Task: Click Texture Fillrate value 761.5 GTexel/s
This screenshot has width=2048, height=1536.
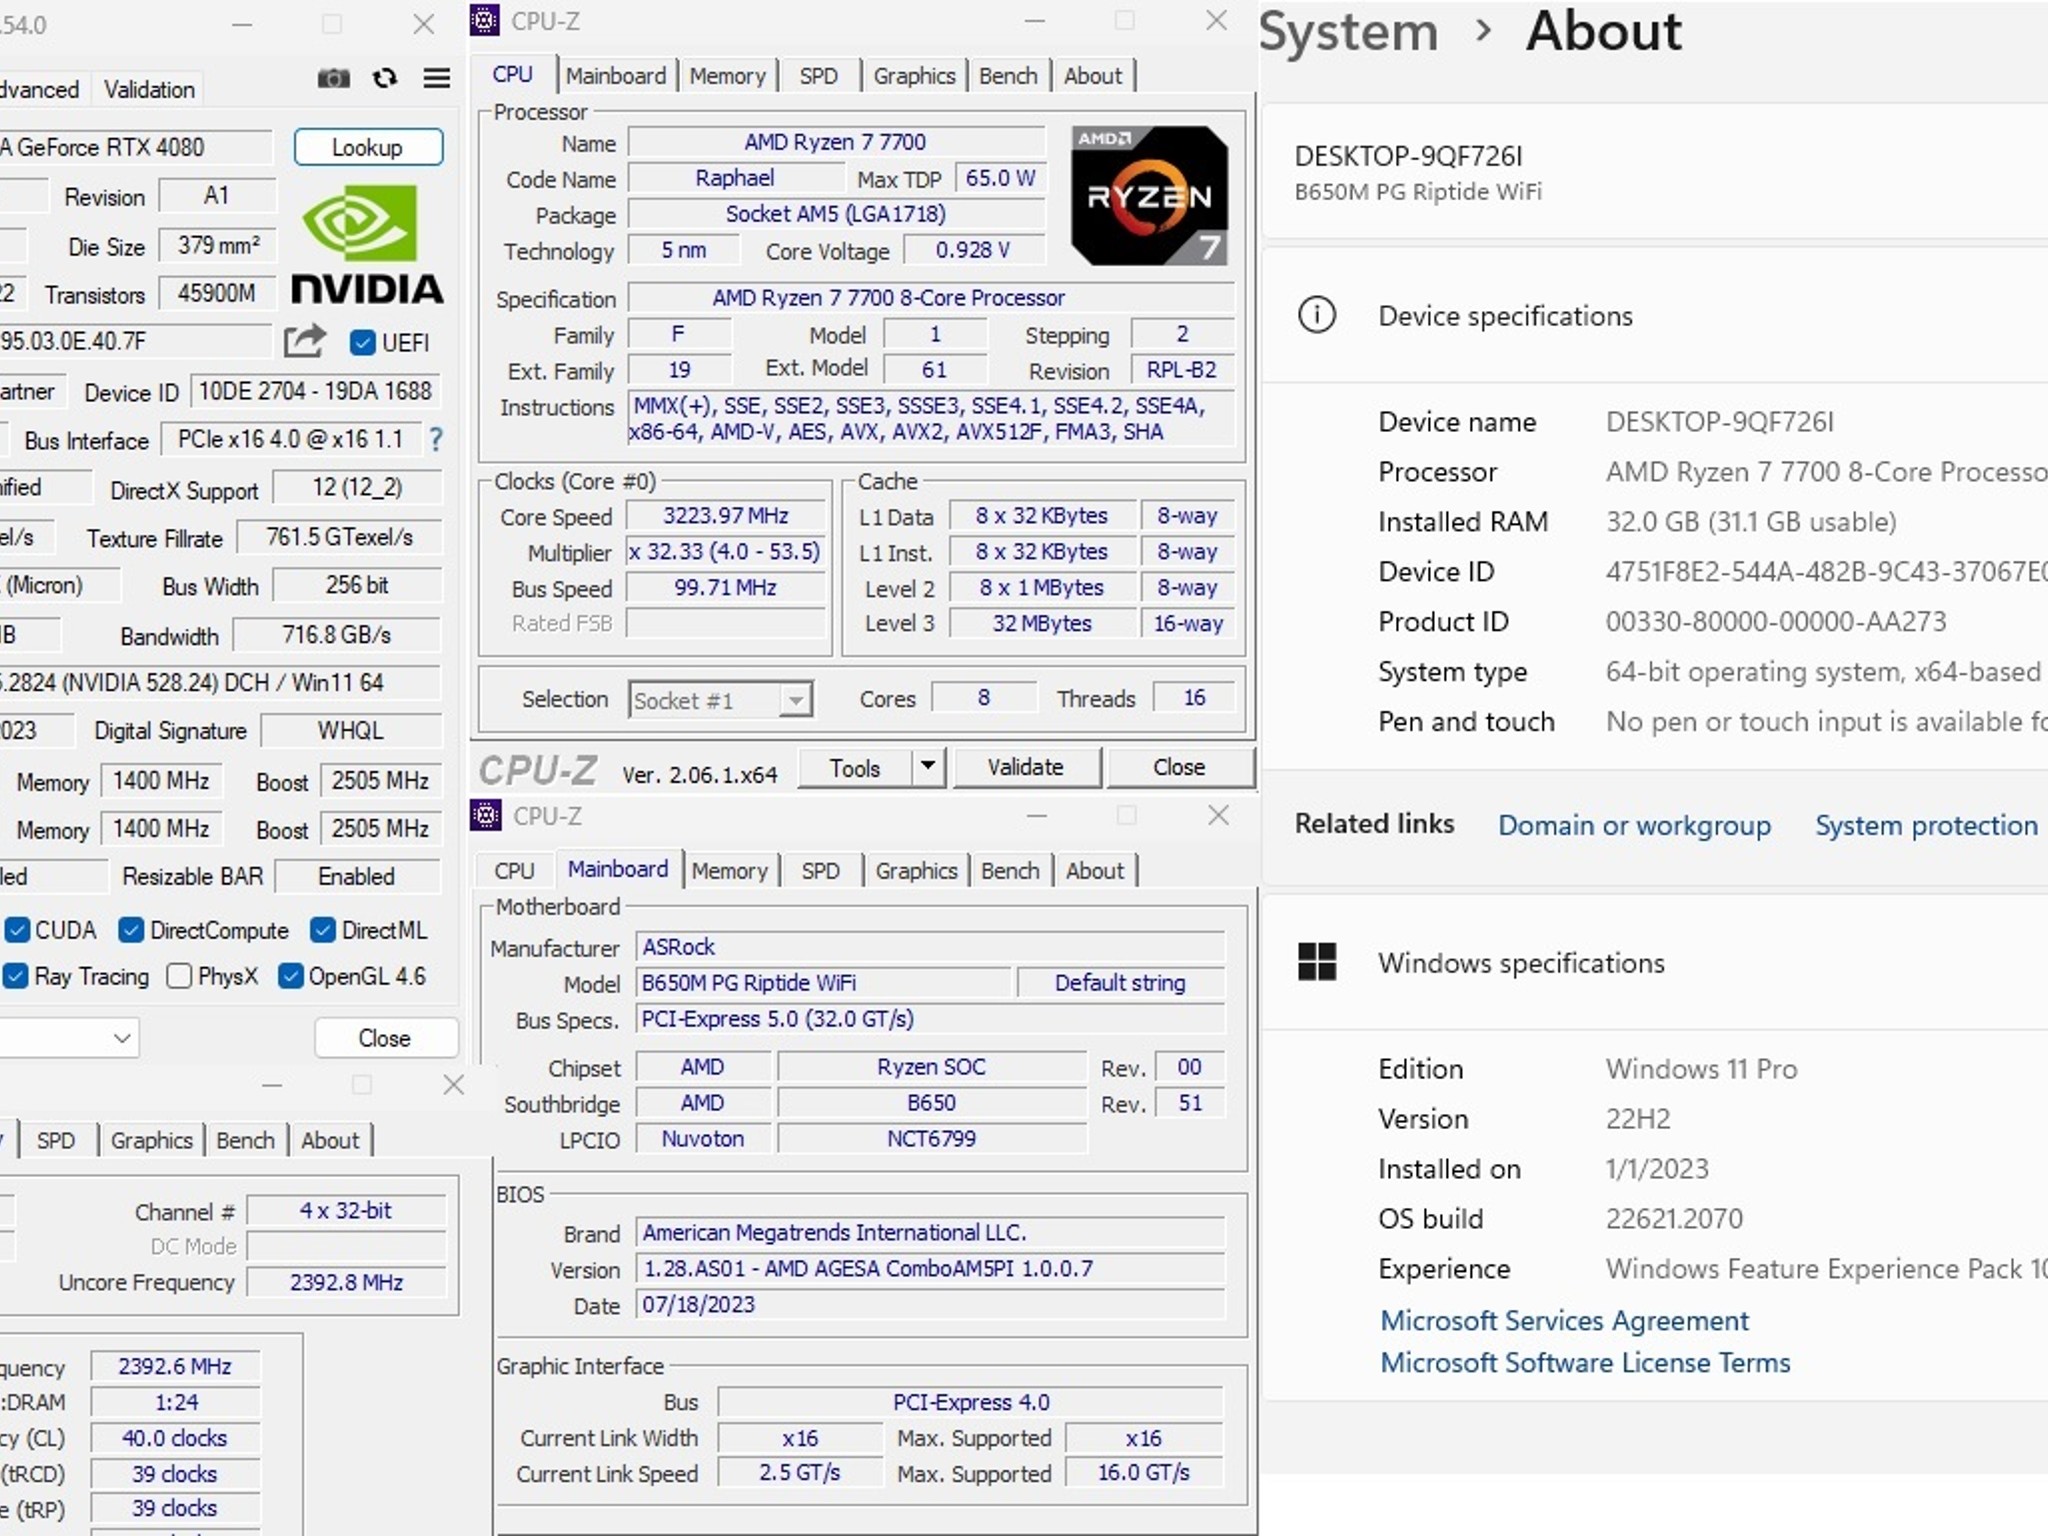Action: click(339, 537)
